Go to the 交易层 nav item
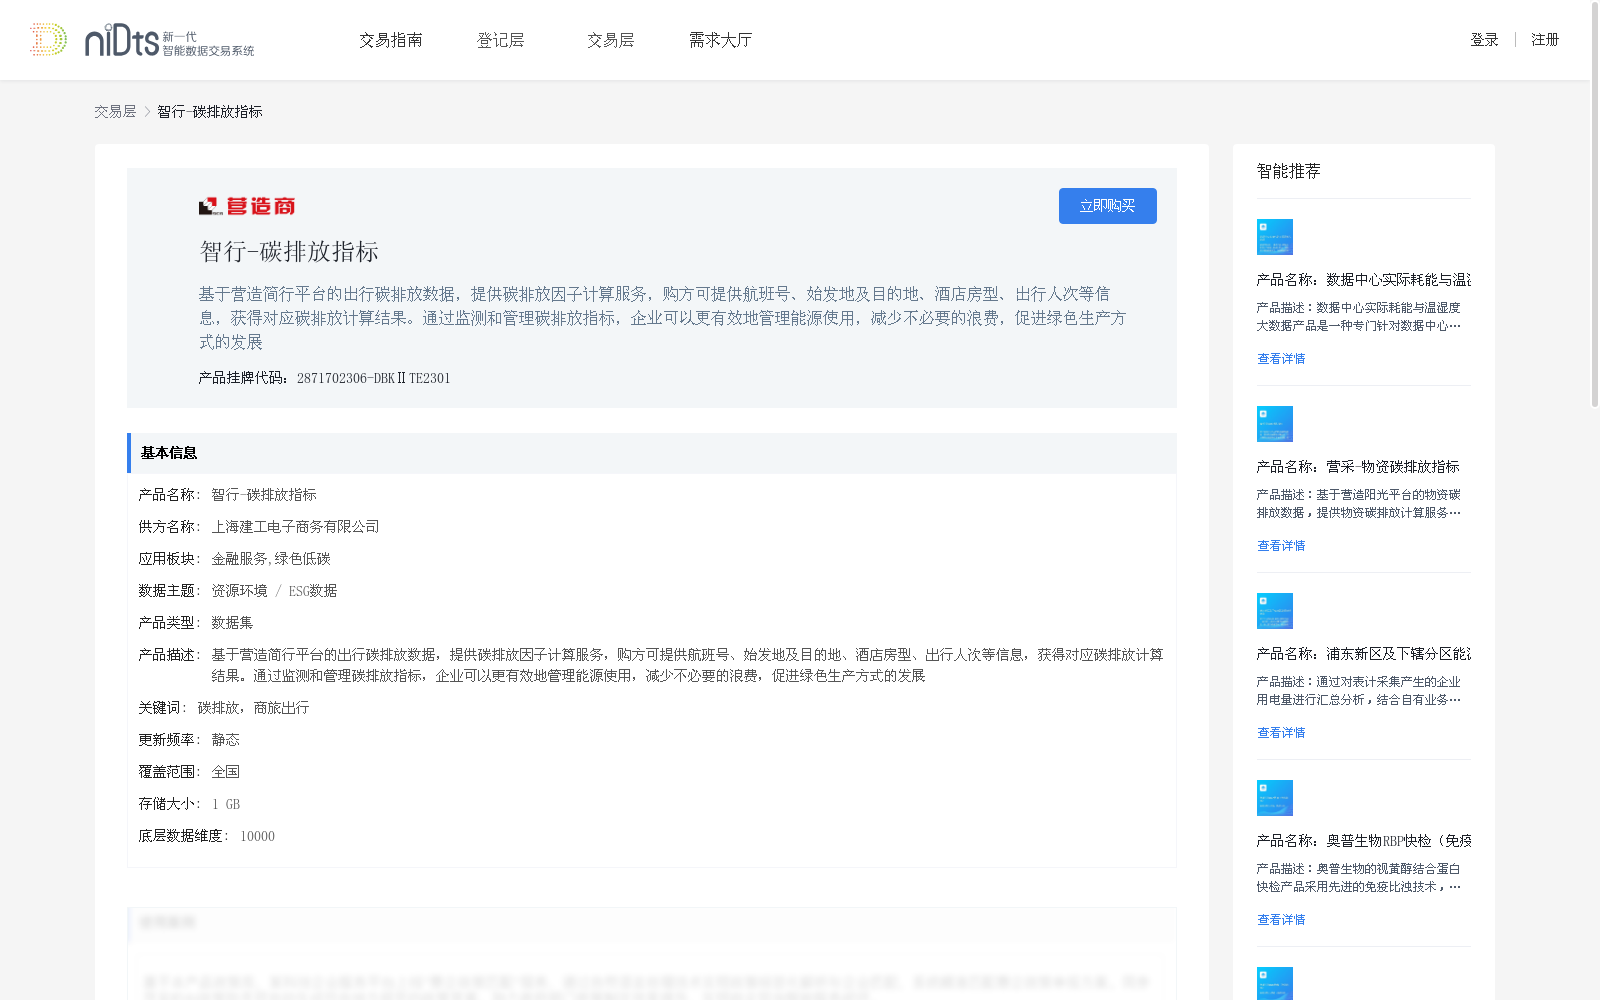This screenshot has height=1000, width=1600. [x=611, y=40]
